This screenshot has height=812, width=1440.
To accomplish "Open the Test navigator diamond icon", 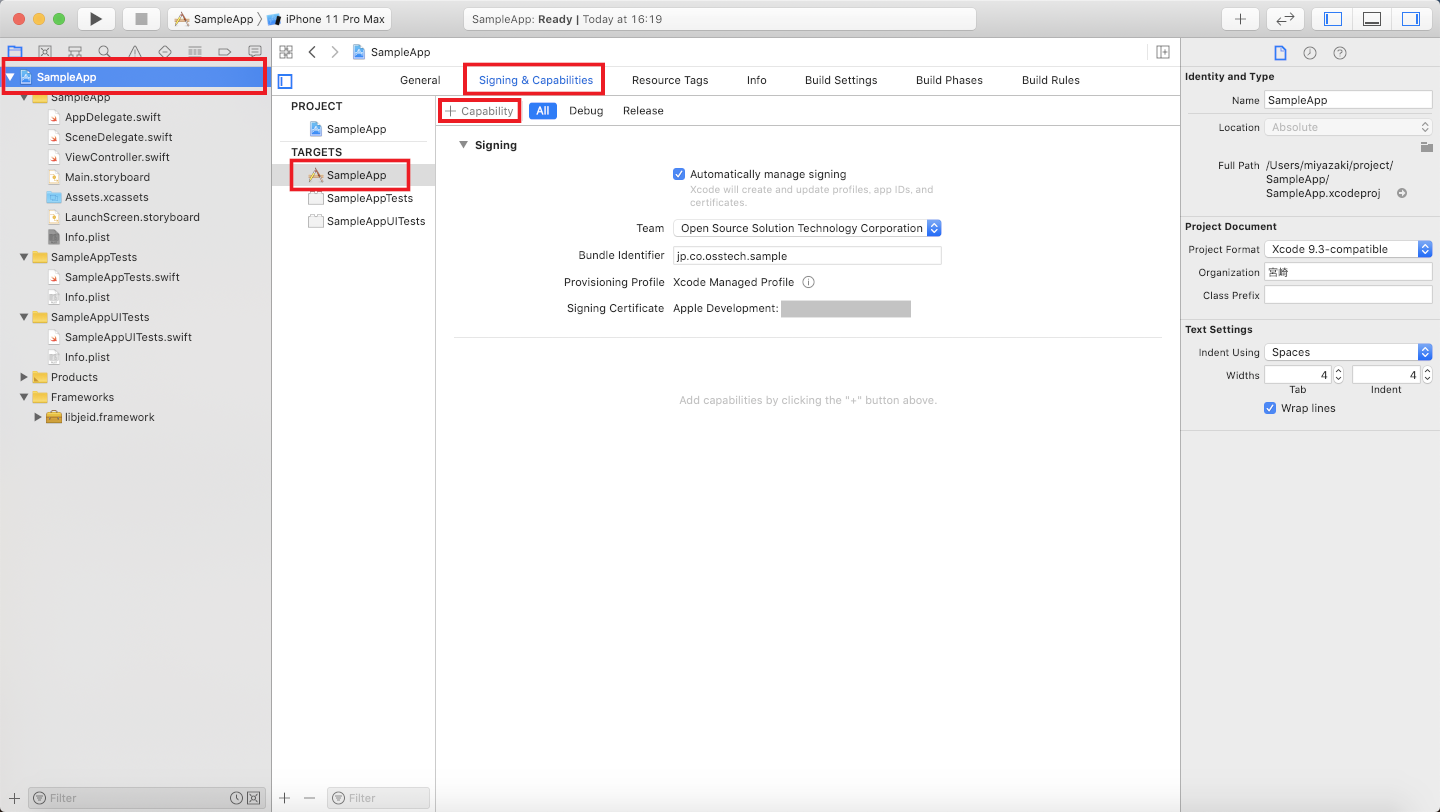I will [x=165, y=52].
